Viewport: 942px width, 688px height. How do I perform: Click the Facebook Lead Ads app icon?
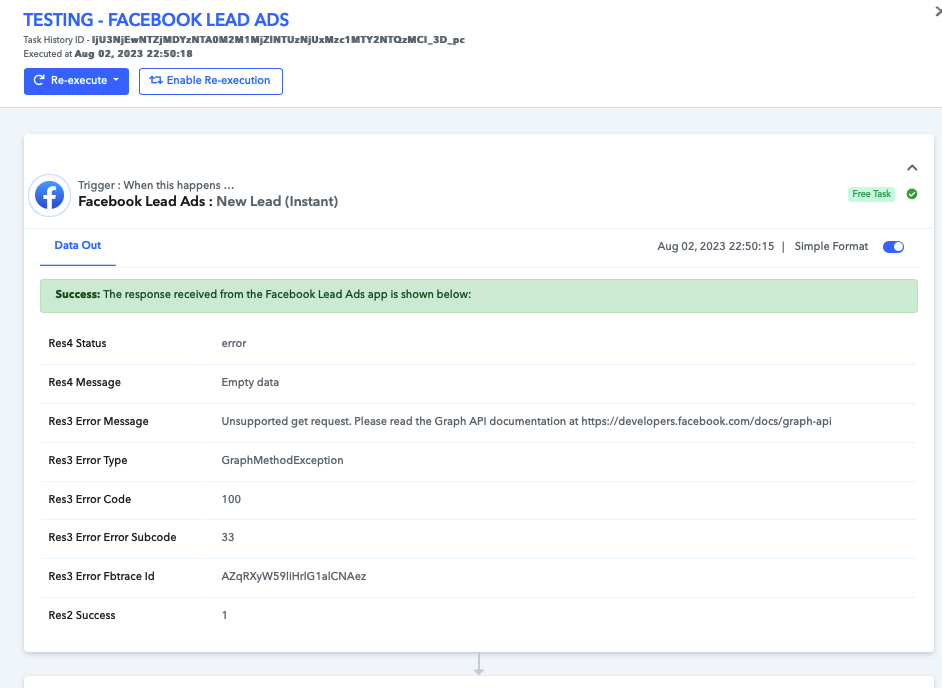point(49,195)
